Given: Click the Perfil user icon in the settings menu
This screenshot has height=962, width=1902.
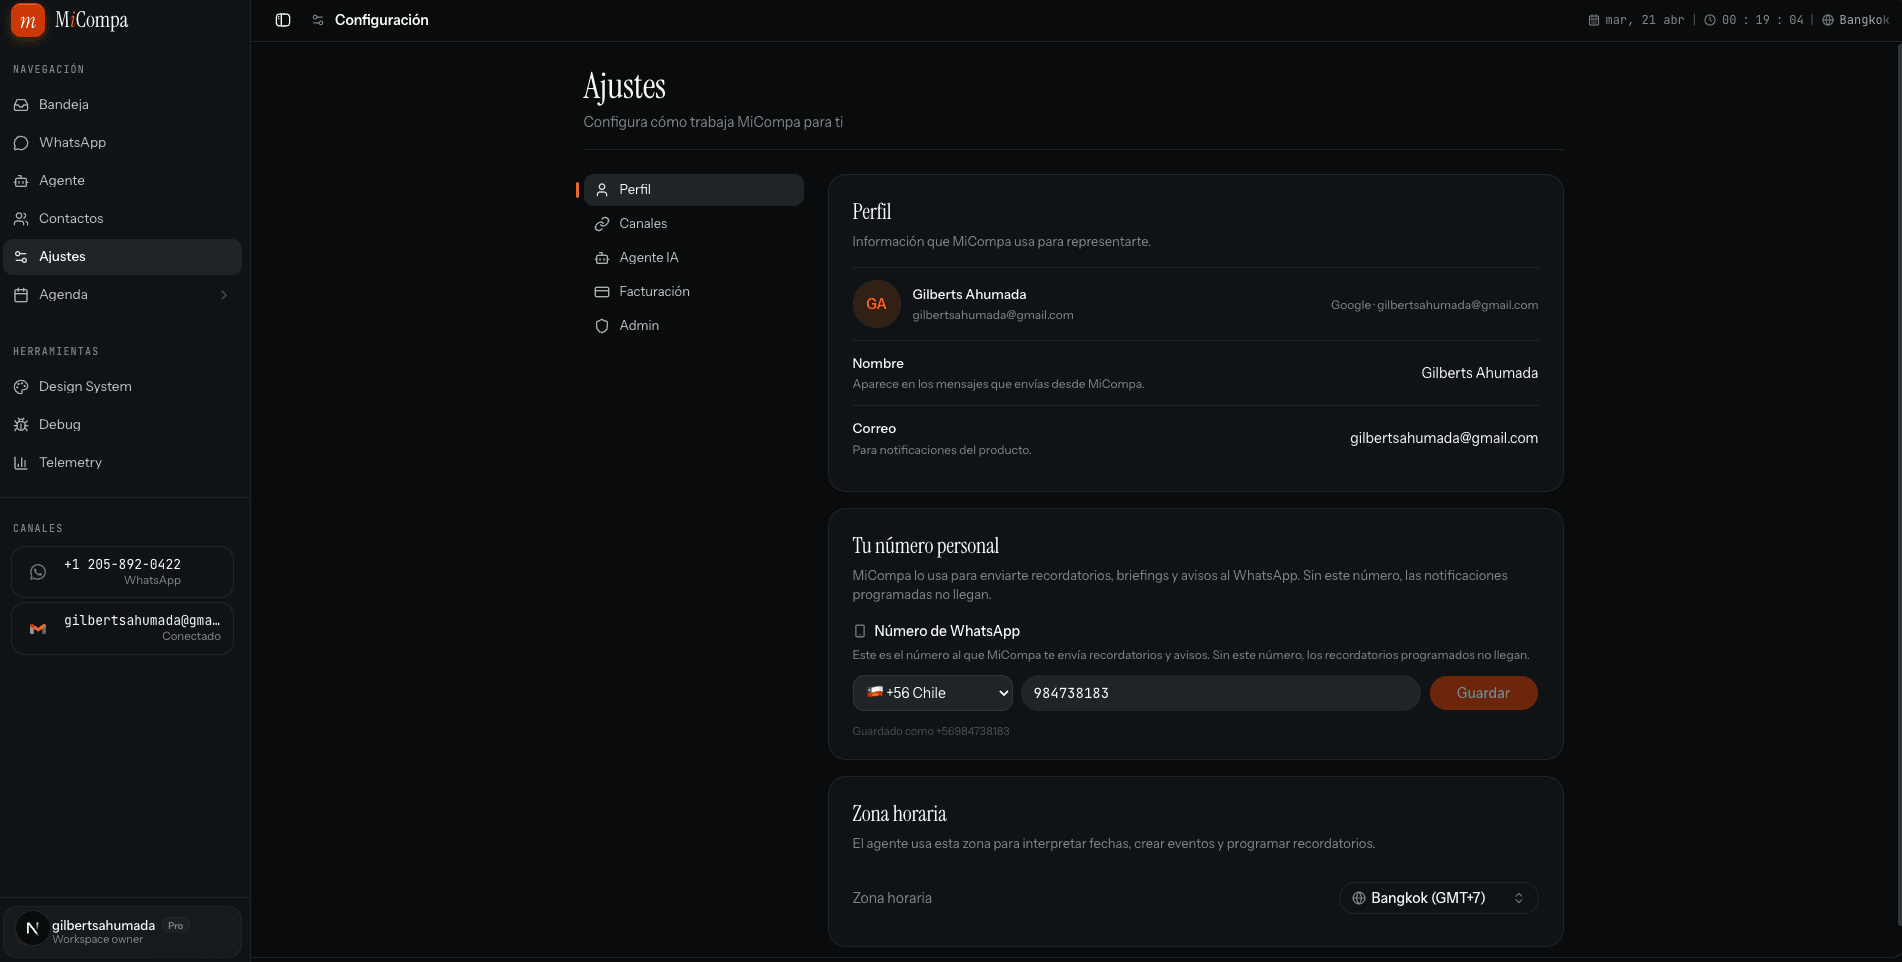Looking at the screenshot, I should (x=602, y=190).
